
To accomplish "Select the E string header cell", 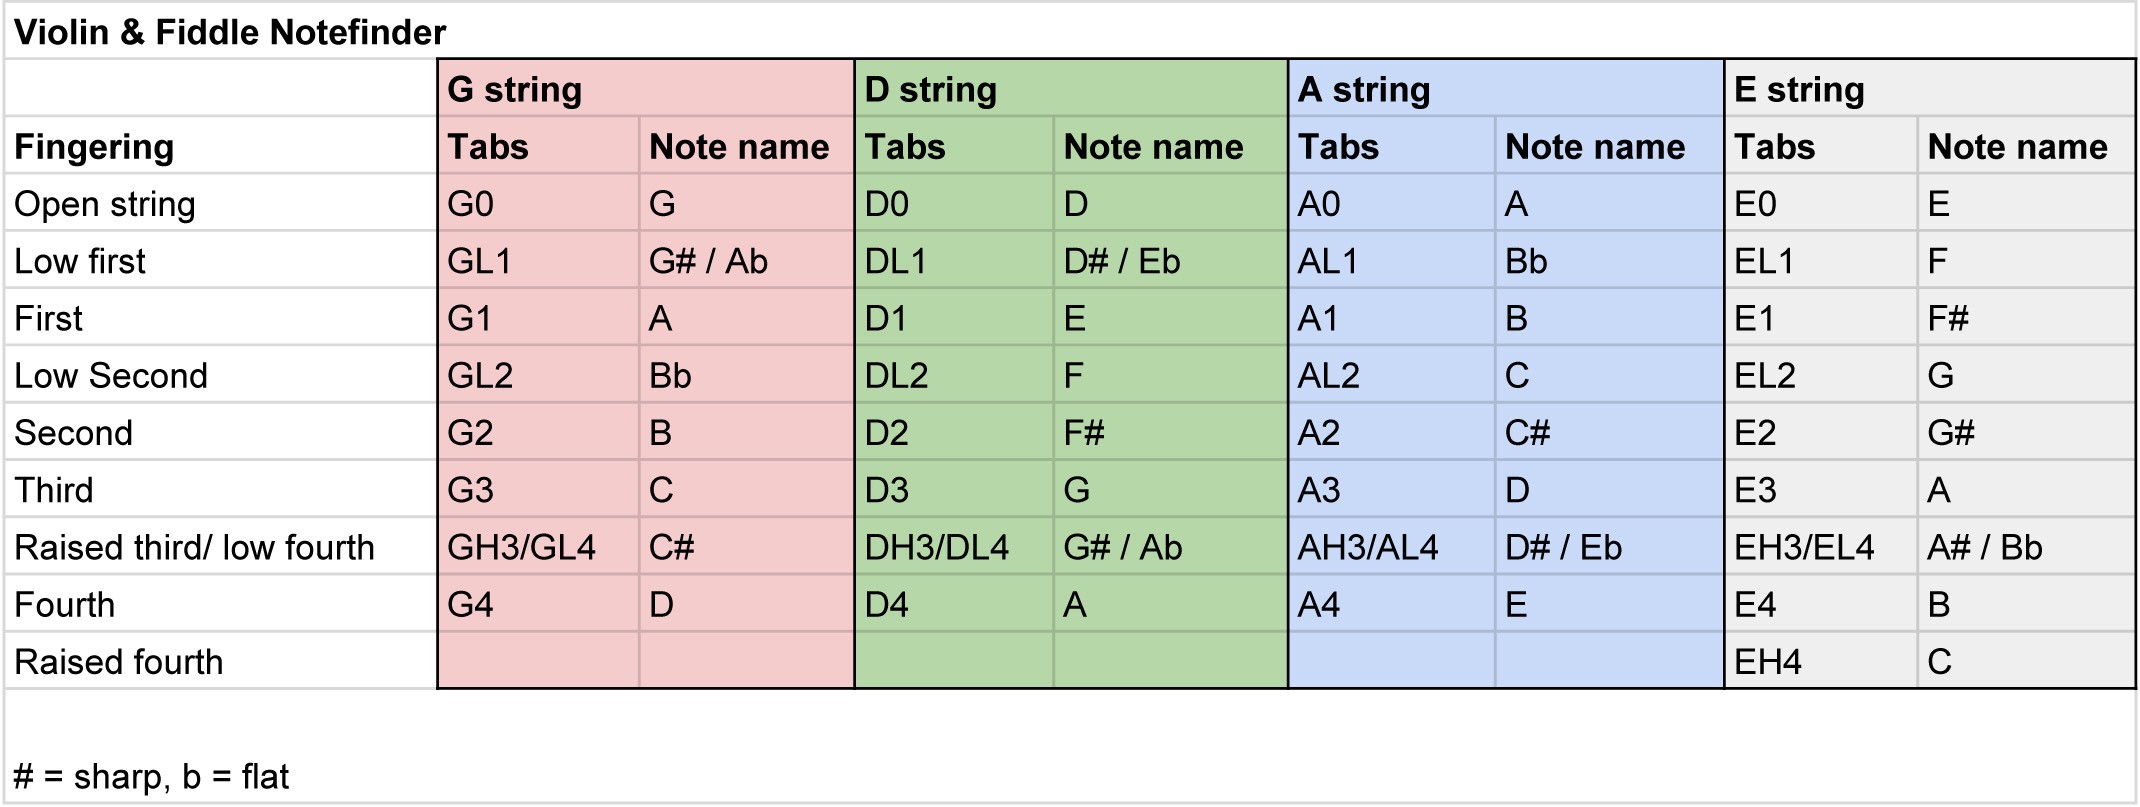I will pyautogui.click(x=1930, y=89).
